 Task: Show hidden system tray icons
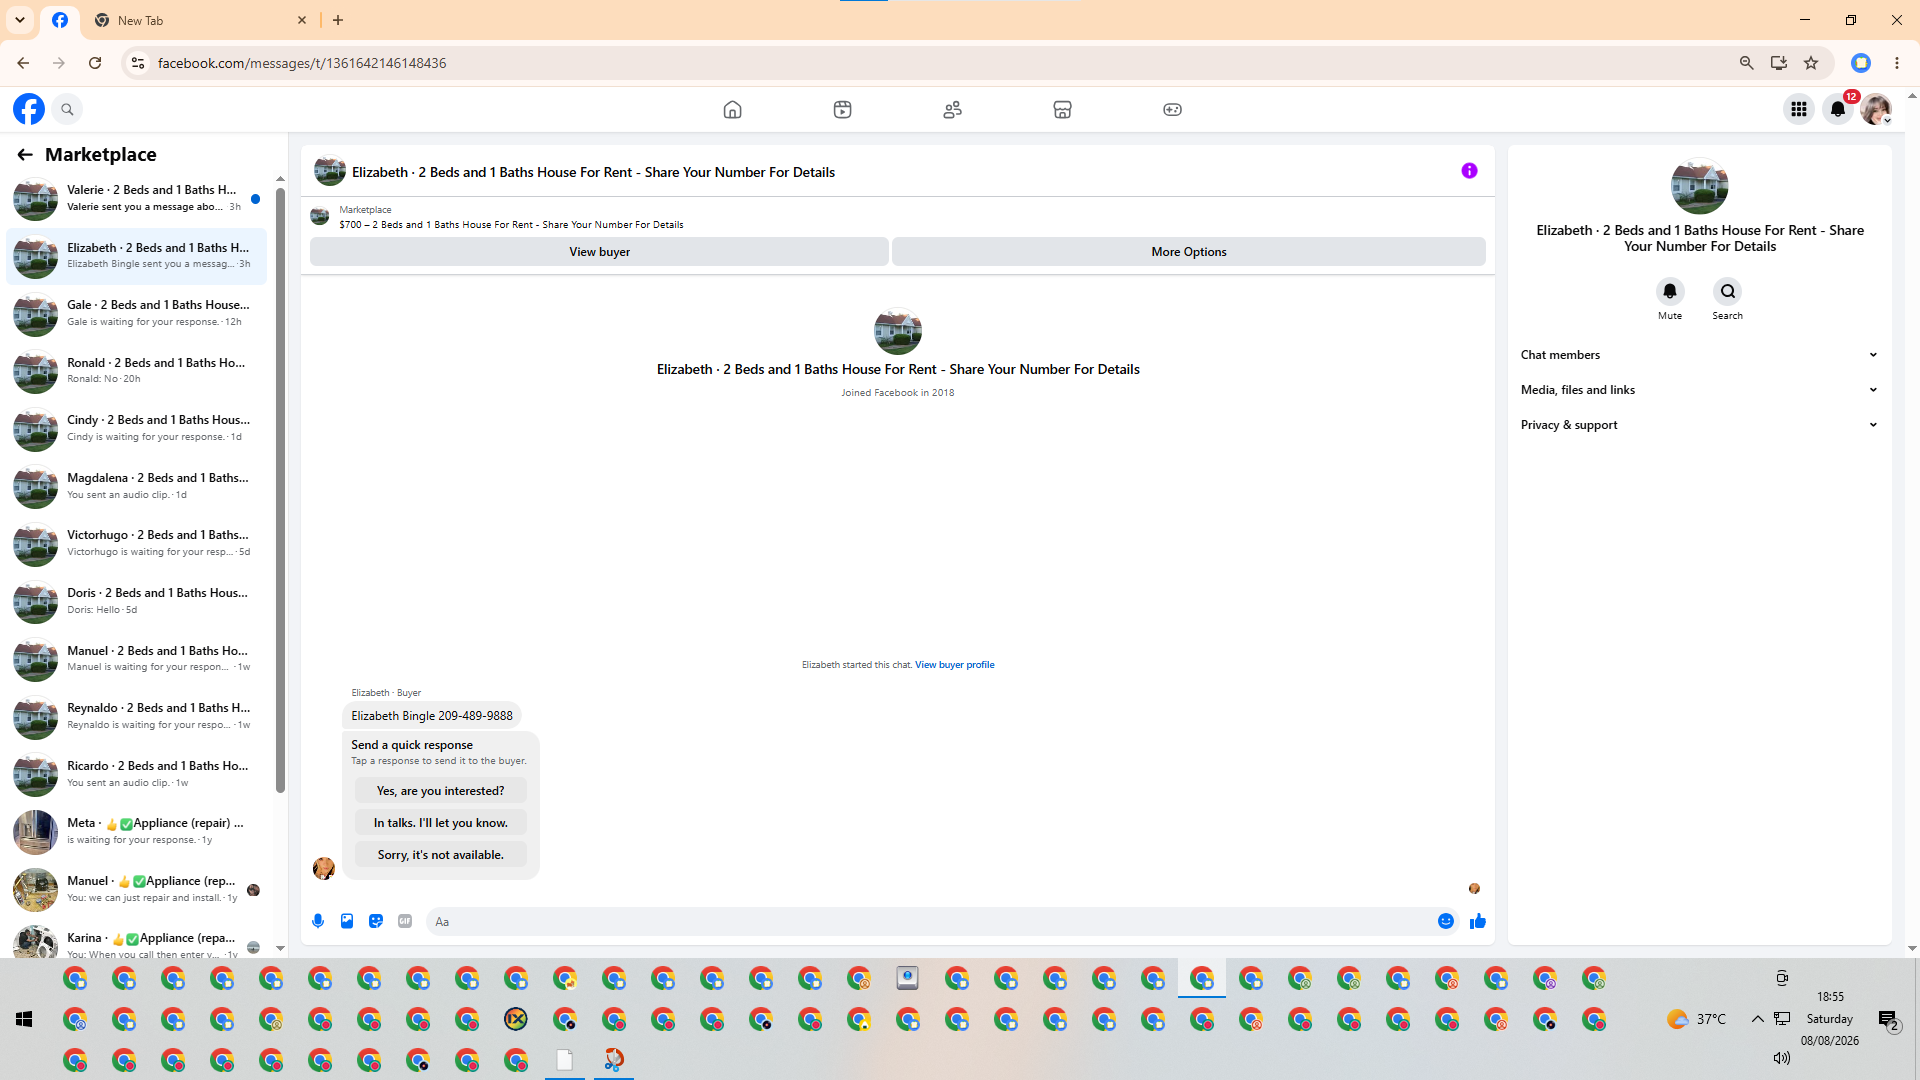click(1757, 1019)
